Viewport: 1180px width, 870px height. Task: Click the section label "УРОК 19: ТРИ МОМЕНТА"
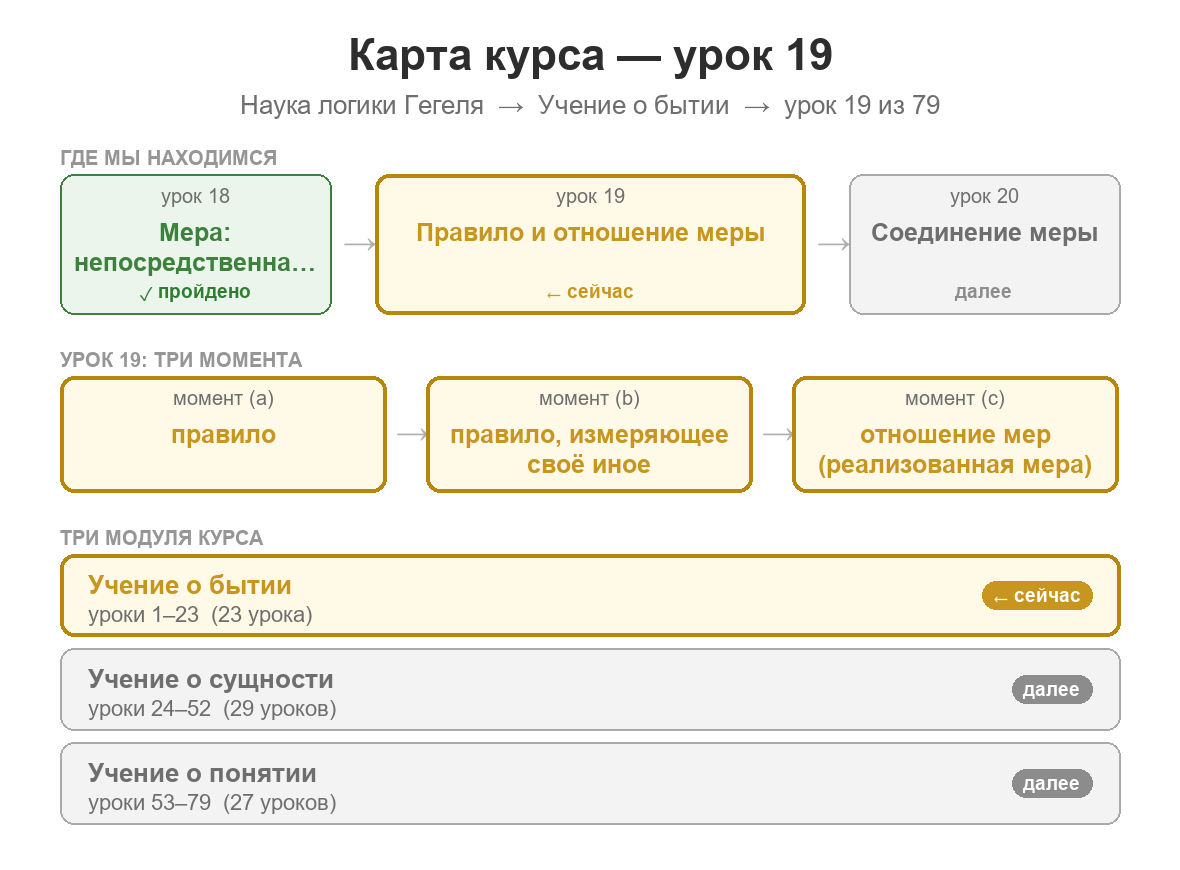(181, 360)
